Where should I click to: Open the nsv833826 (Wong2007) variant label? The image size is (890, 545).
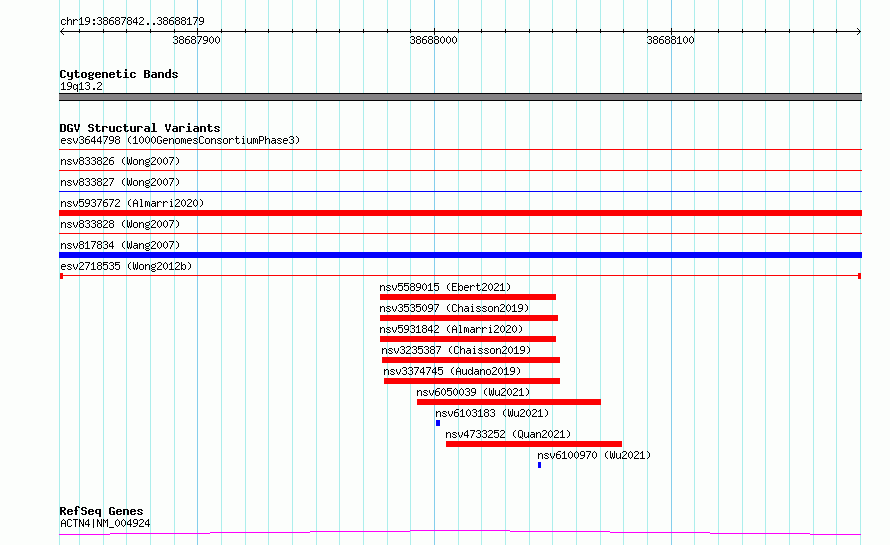click(120, 161)
